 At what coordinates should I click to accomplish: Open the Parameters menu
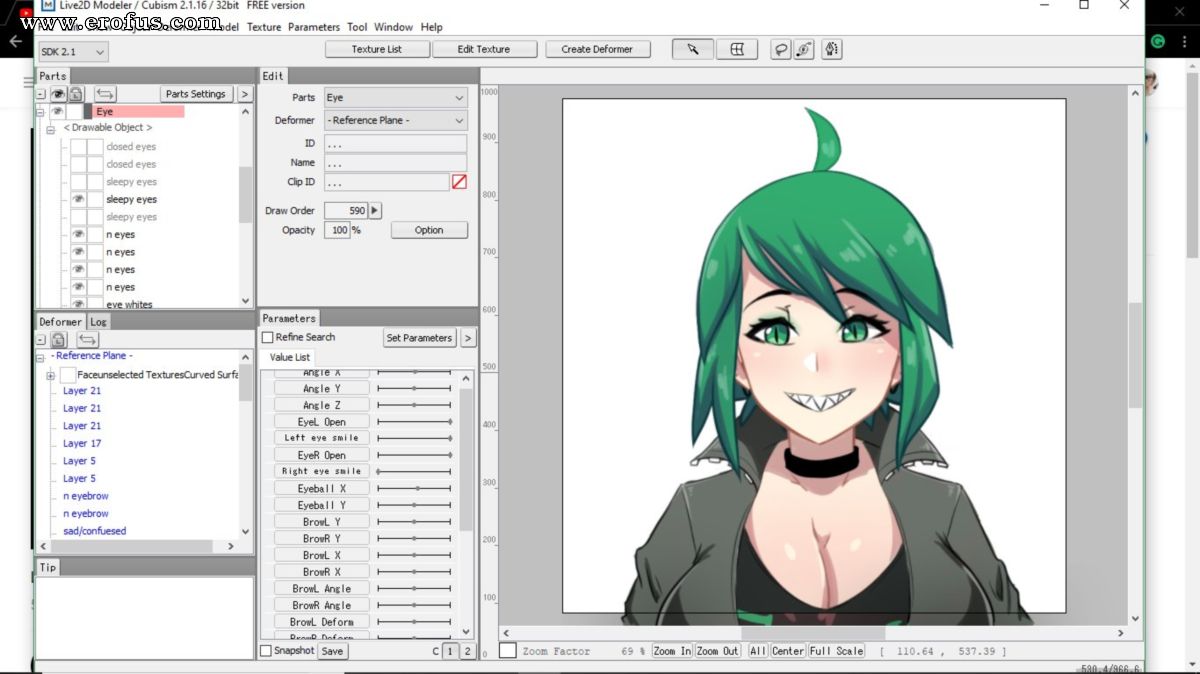coord(314,27)
